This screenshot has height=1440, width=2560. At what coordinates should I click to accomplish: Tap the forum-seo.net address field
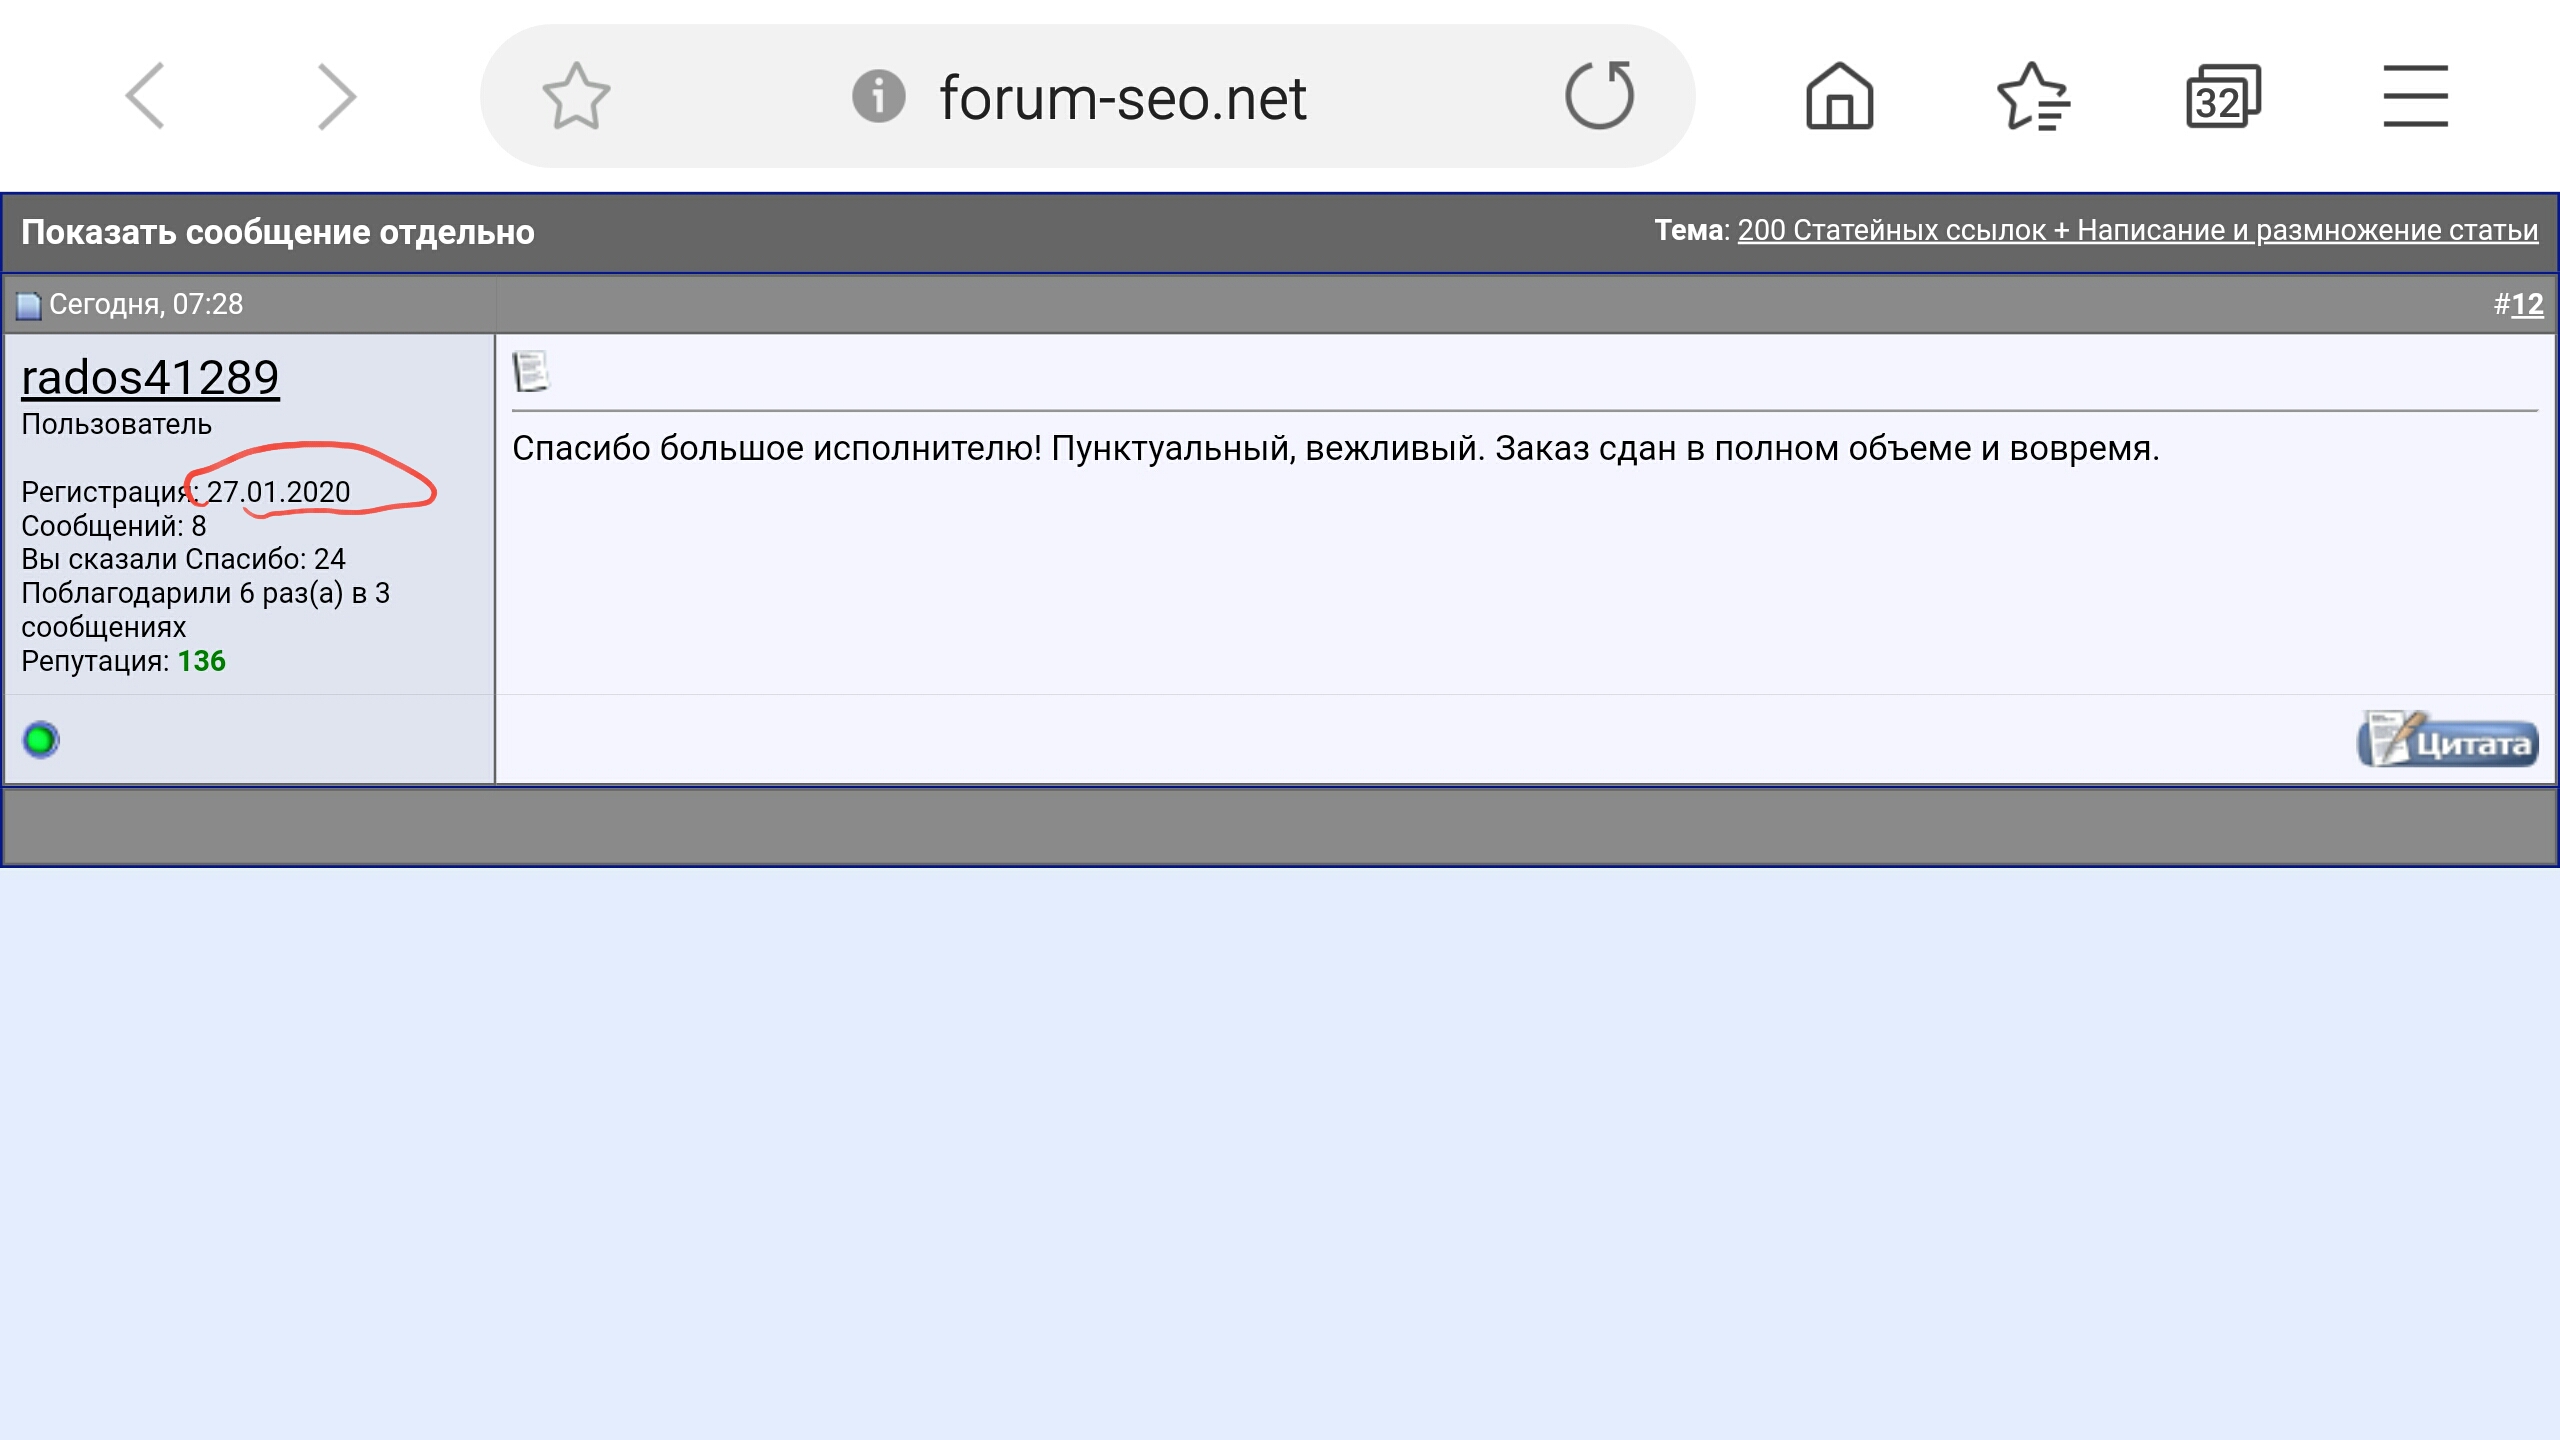coord(1122,99)
